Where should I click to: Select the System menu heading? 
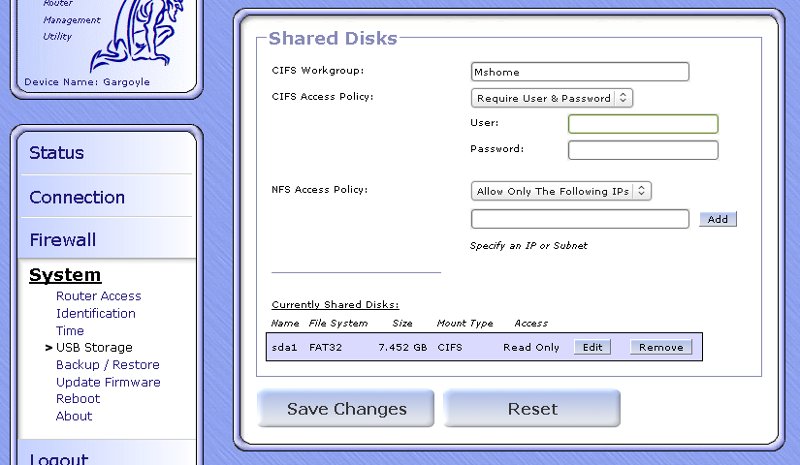coord(65,275)
